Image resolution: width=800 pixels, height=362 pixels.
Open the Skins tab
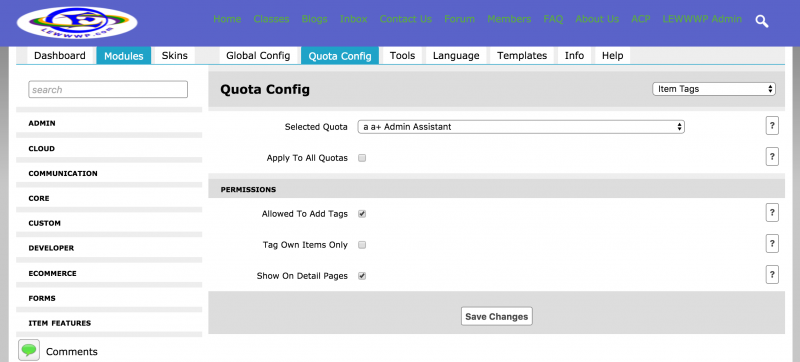click(x=174, y=56)
